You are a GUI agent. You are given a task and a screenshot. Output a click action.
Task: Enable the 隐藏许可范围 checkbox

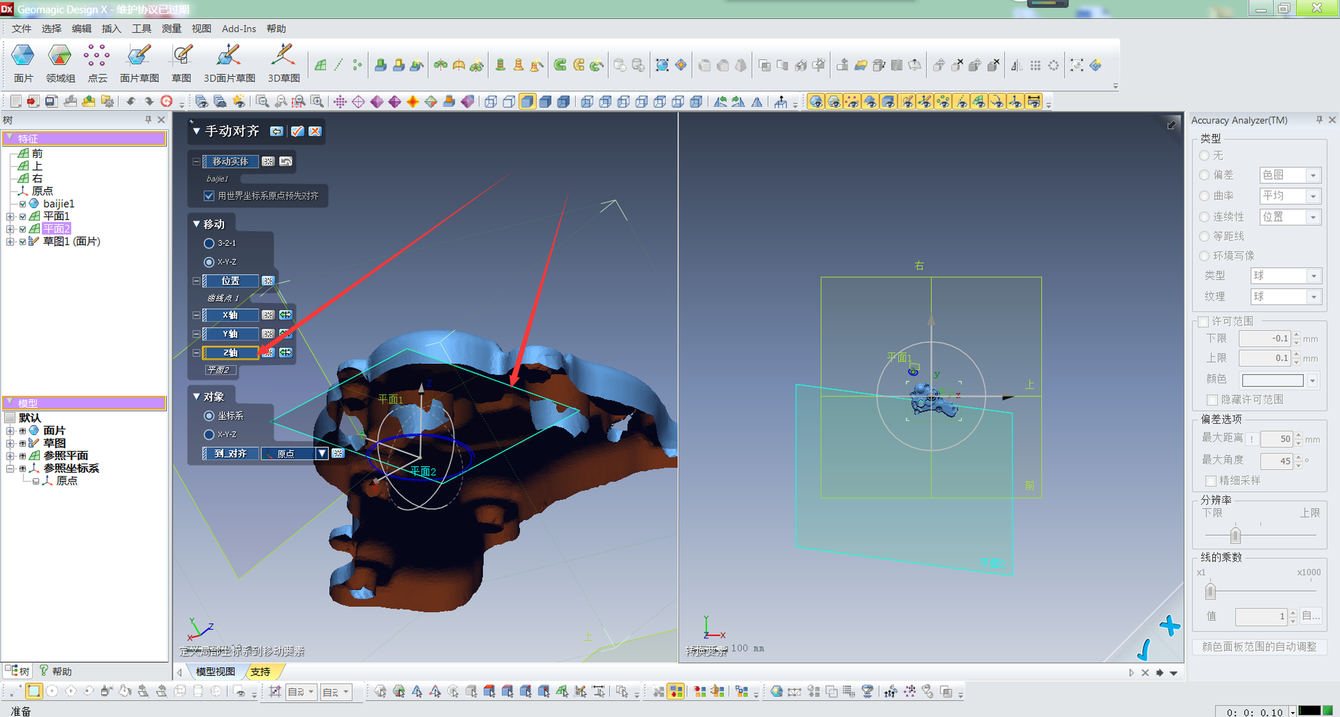coord(1213,399)
